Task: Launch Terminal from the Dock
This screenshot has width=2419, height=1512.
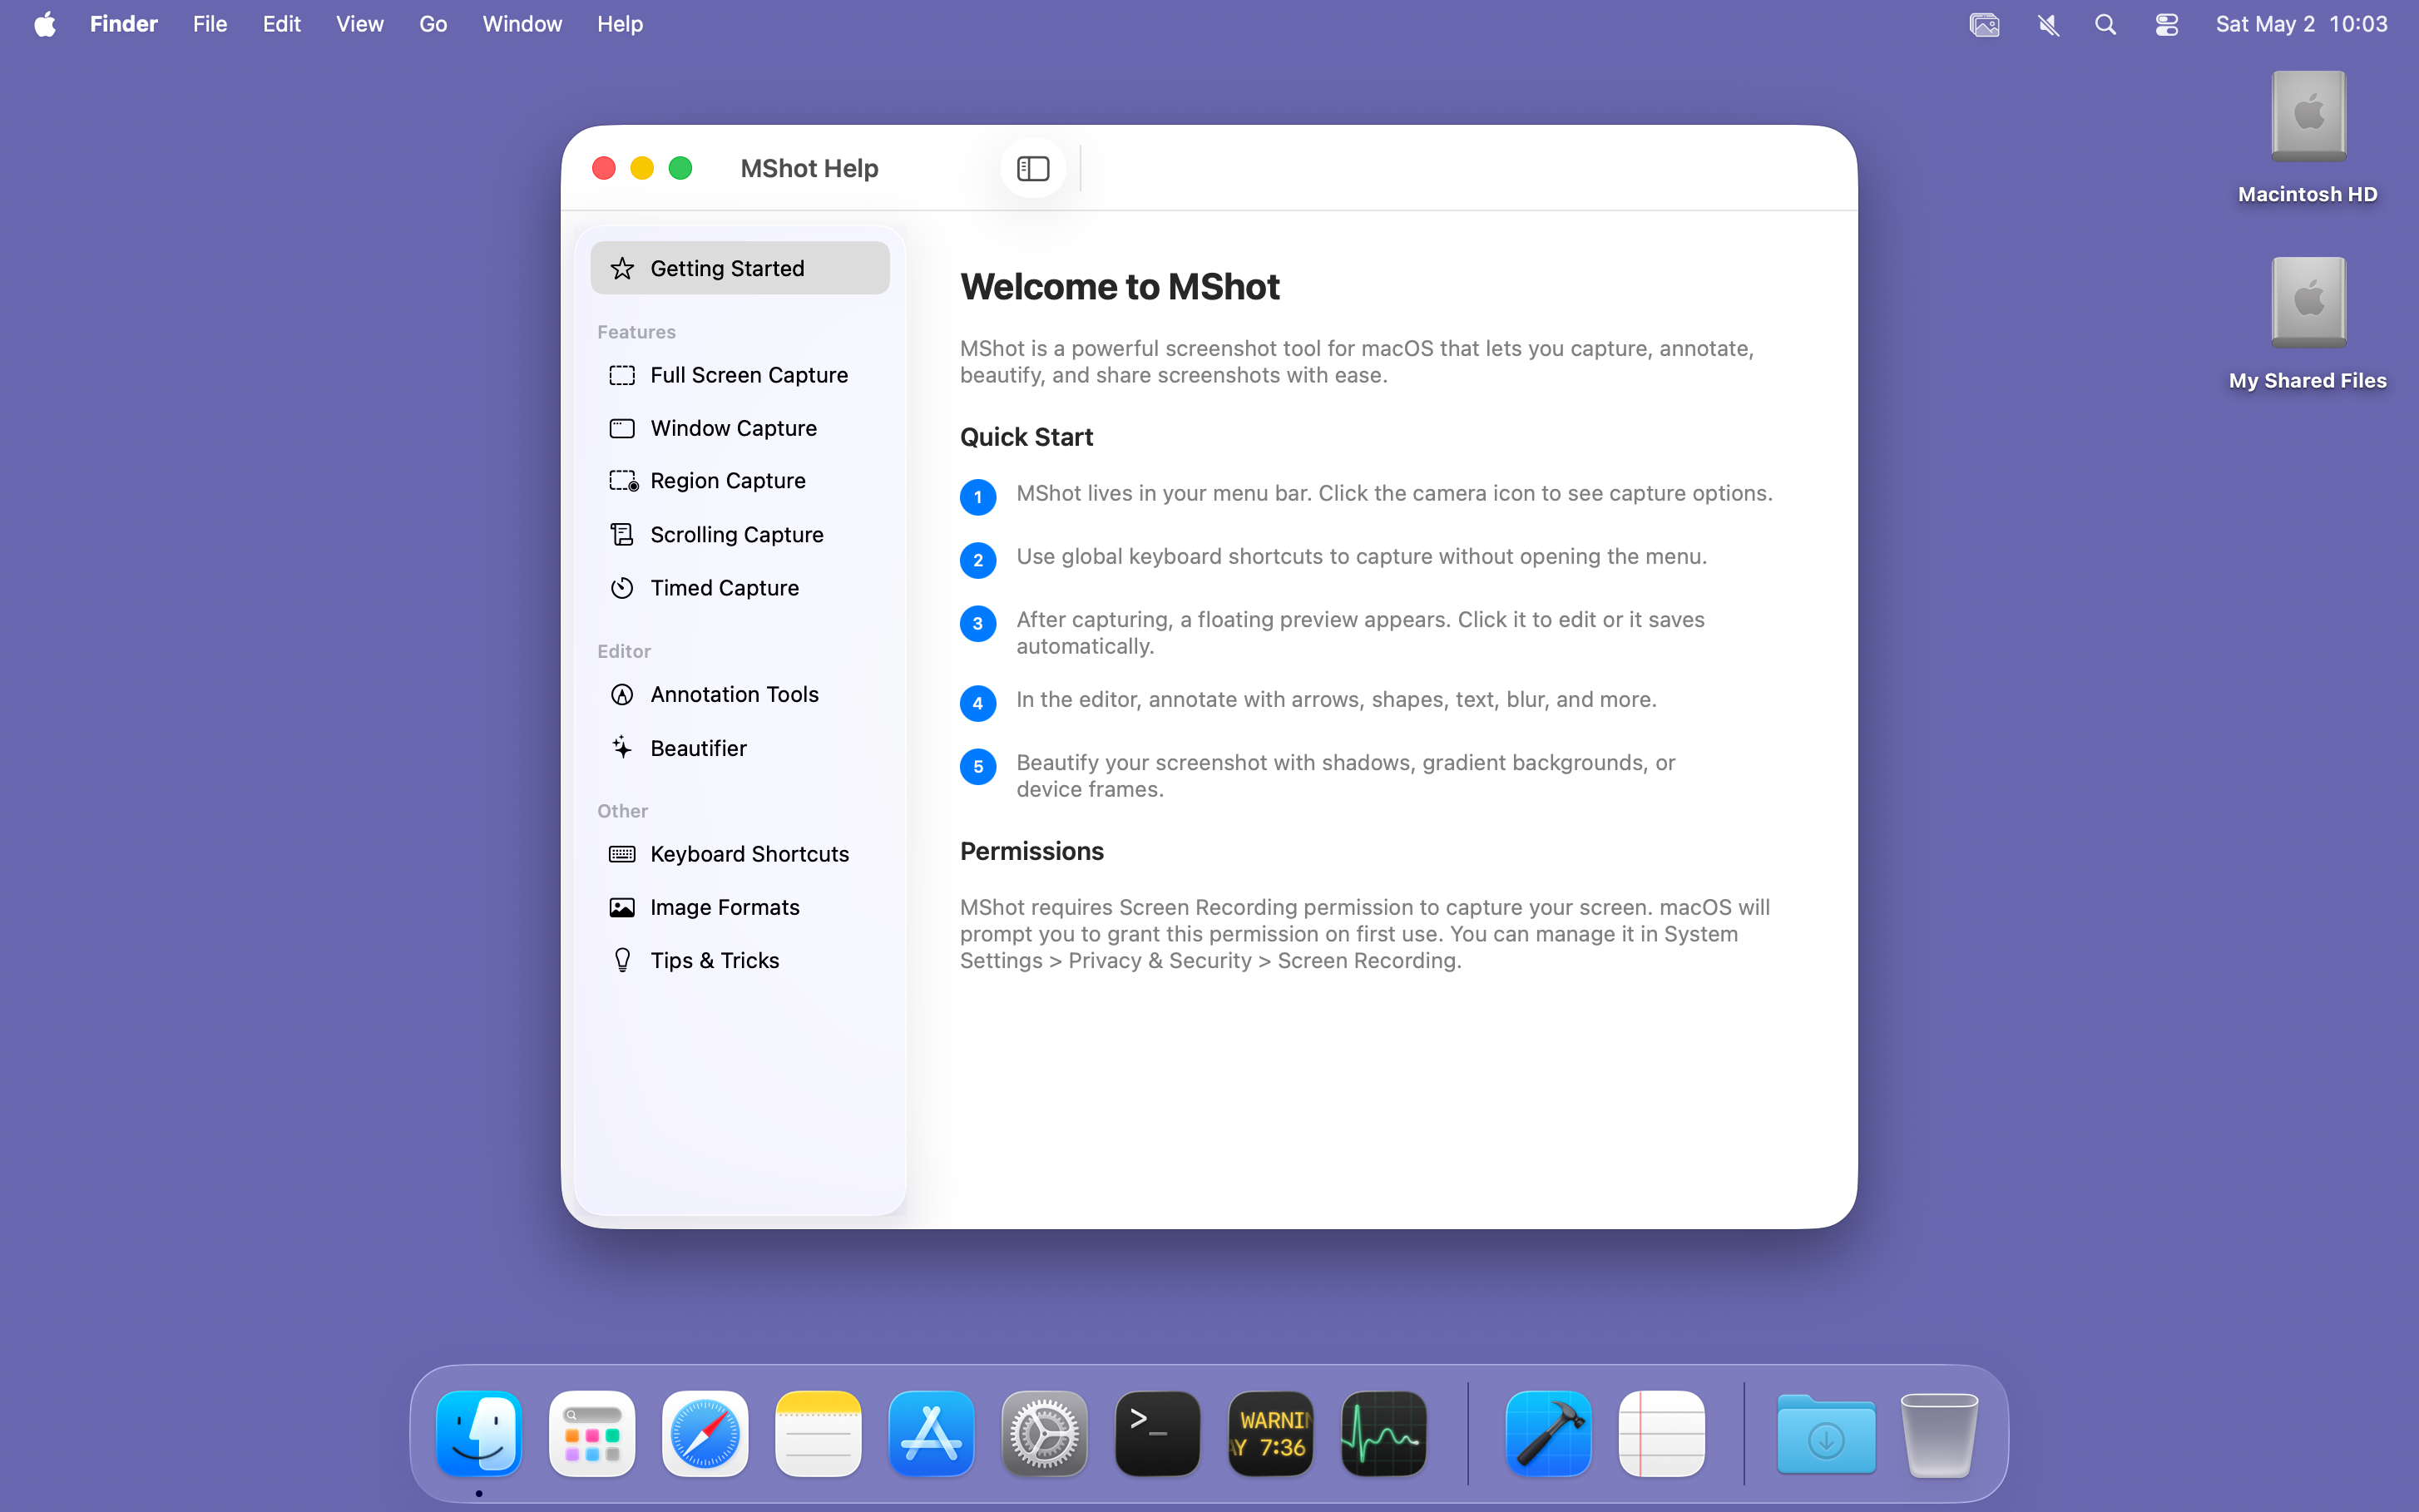Action: coord(1157,1433)
